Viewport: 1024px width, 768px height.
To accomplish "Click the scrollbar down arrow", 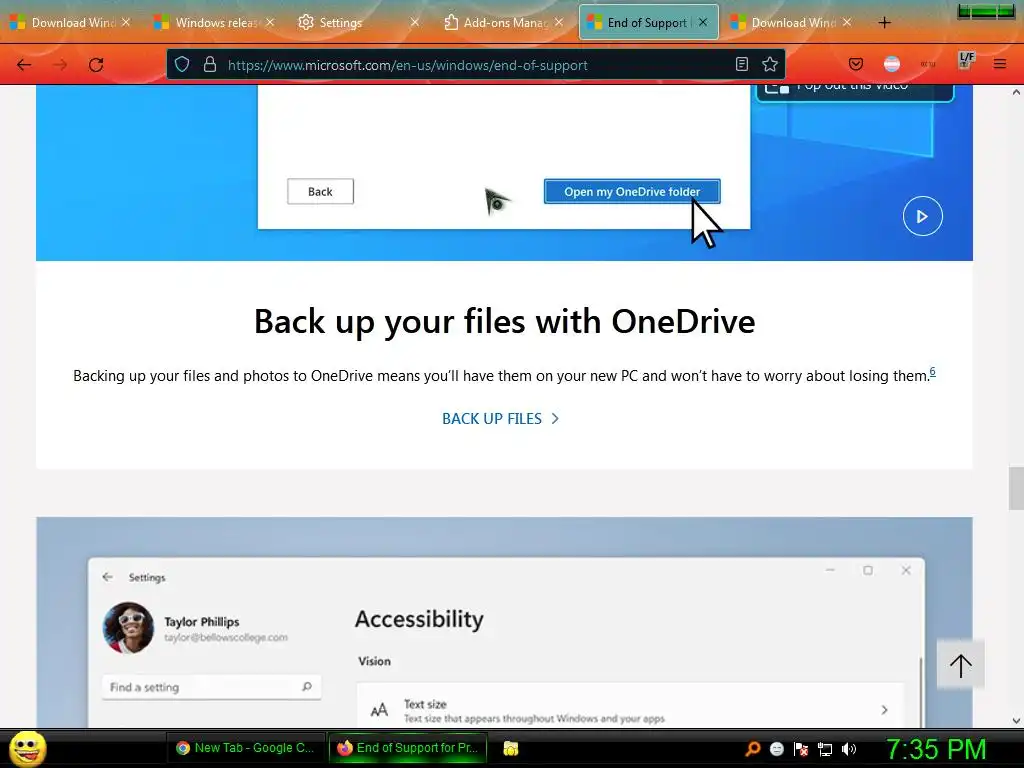I will (1016, 720).
